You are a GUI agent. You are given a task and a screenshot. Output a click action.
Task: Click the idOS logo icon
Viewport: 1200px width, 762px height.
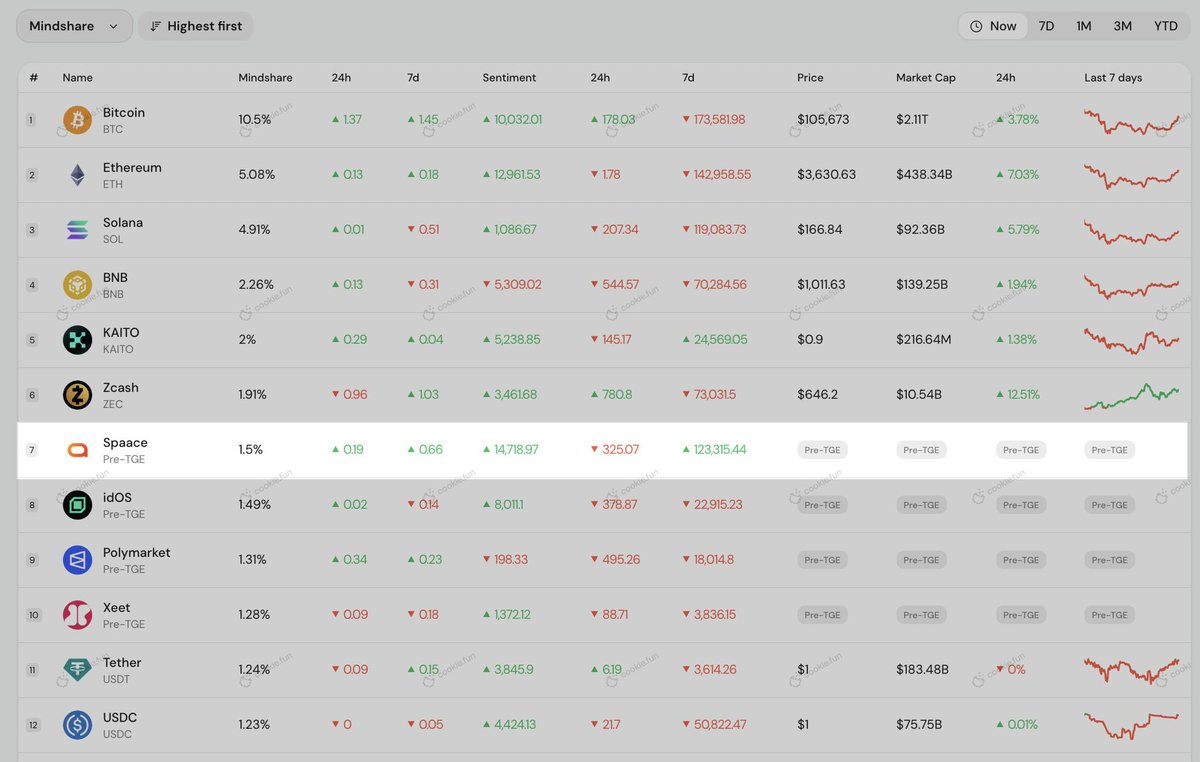(77, 505)
